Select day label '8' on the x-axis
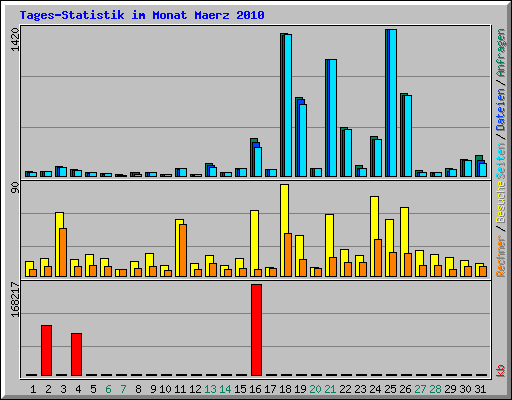This screenshot has height=400, width=512. 138,389
